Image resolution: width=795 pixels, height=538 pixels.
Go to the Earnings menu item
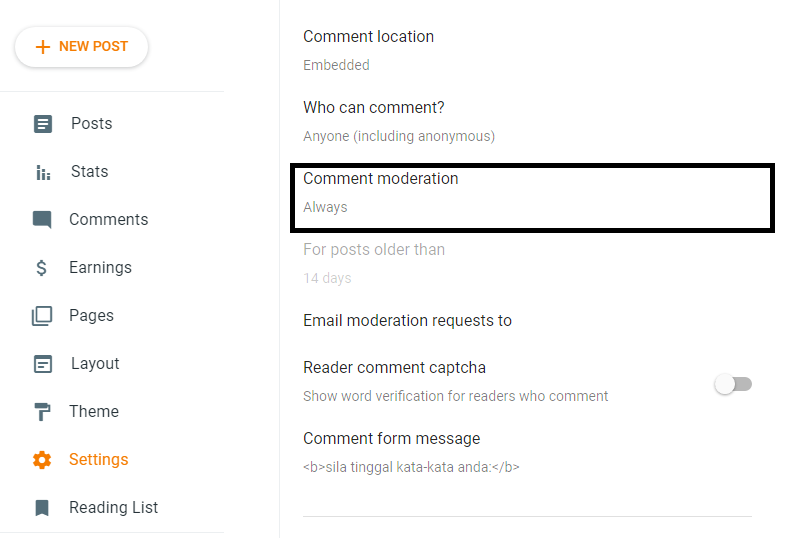100,268
